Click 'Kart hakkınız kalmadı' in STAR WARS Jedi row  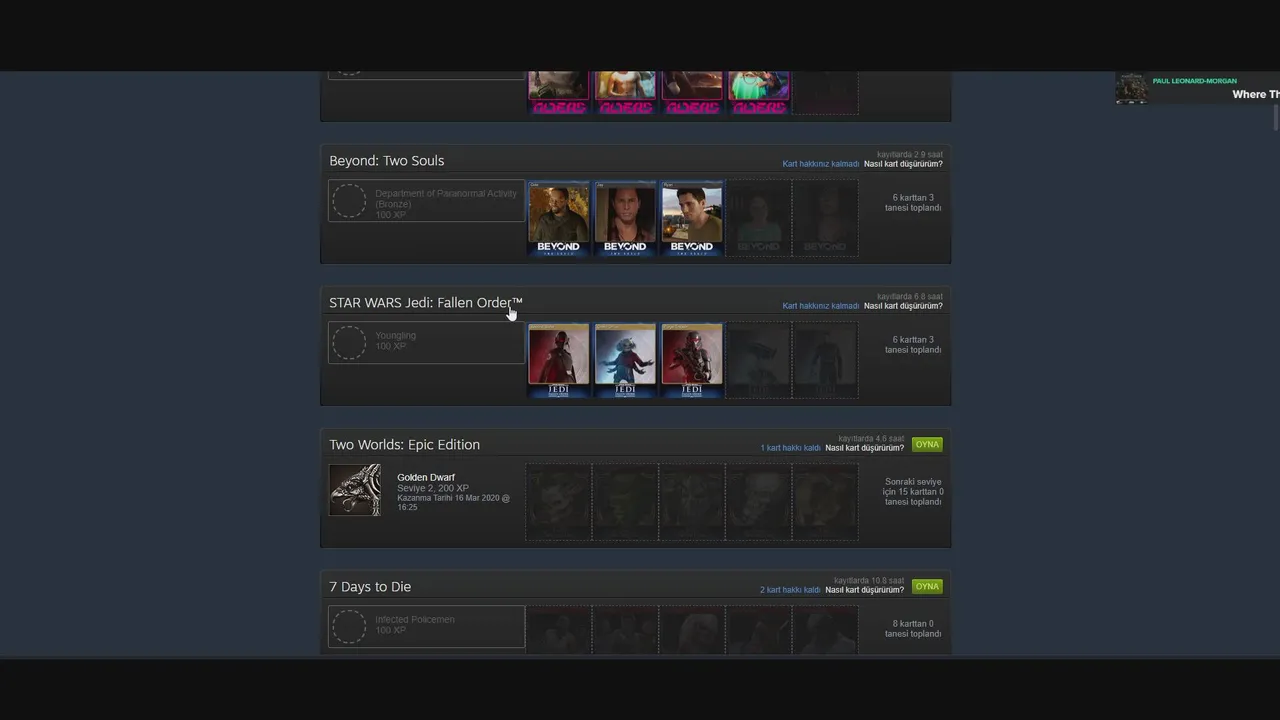(x=820, y=306)
